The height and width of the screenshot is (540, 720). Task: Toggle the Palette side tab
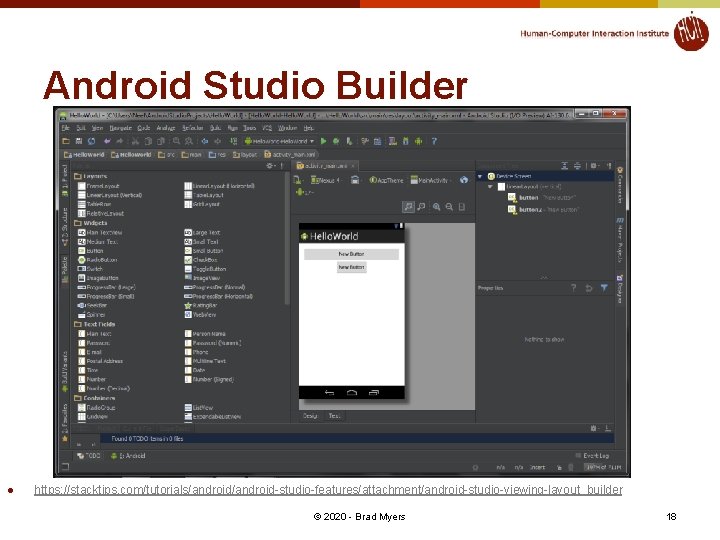click(x=65, y=270)
